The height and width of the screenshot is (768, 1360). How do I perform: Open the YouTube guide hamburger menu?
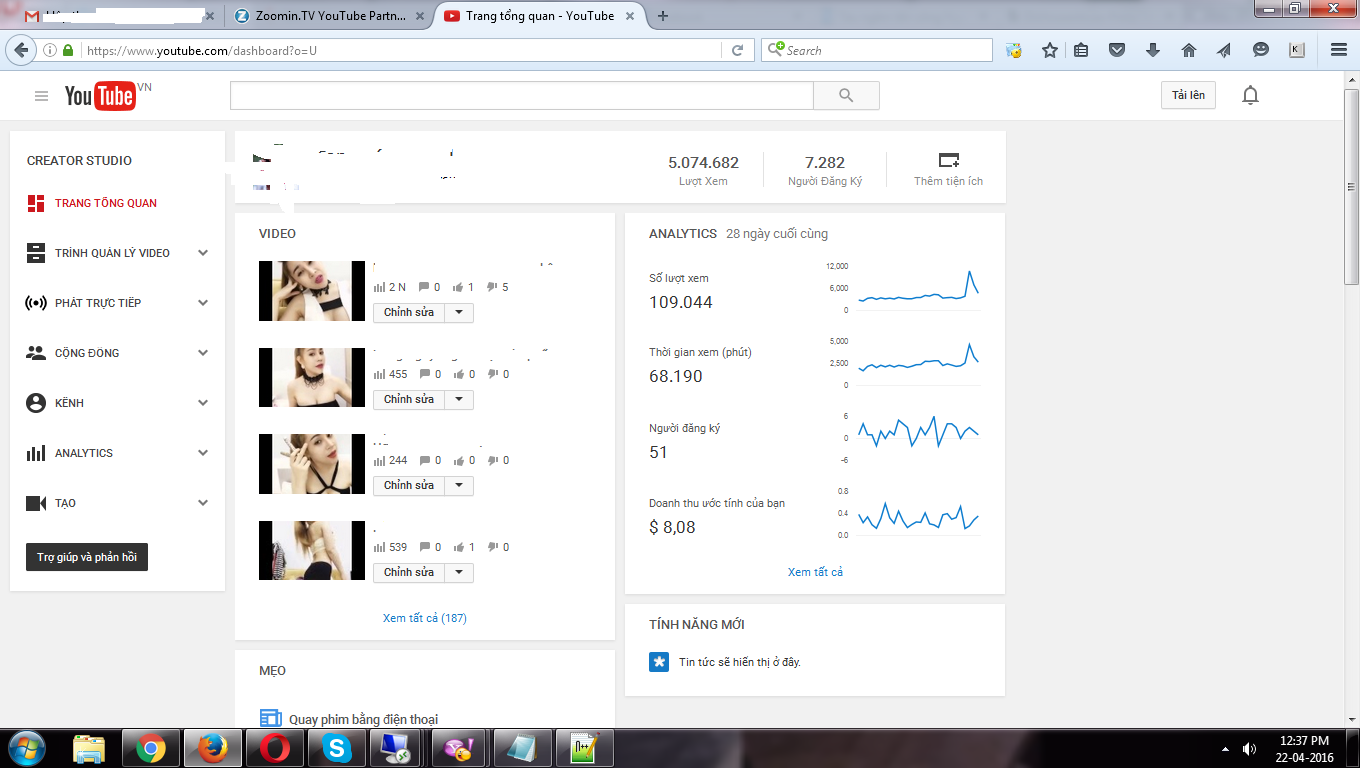pyautogui.click(x=41, y=96)
